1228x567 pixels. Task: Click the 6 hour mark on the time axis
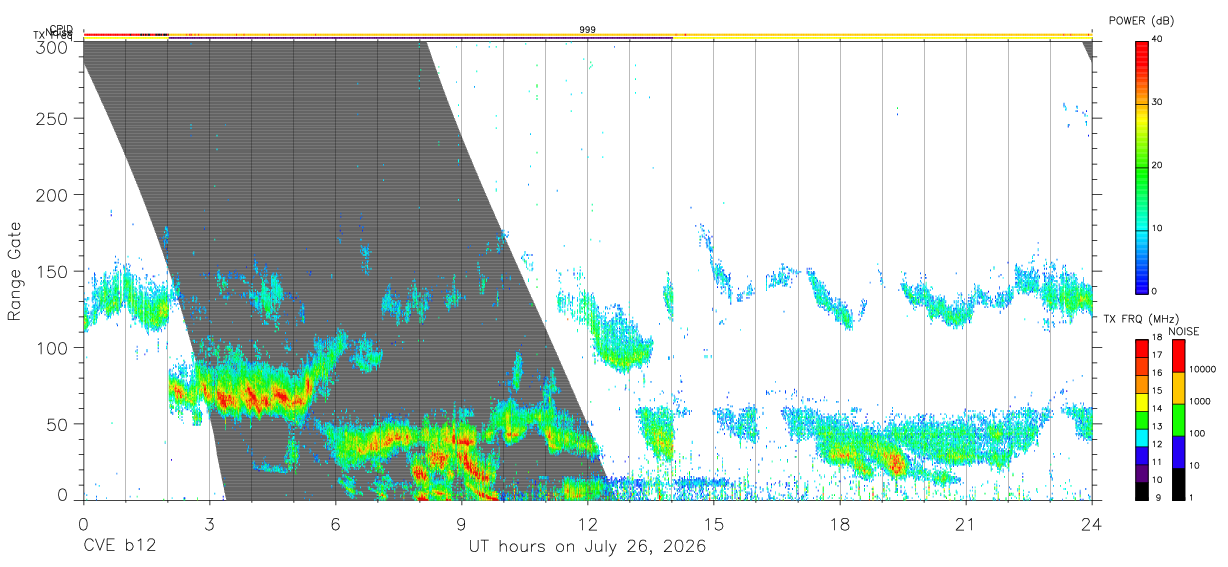335,524
